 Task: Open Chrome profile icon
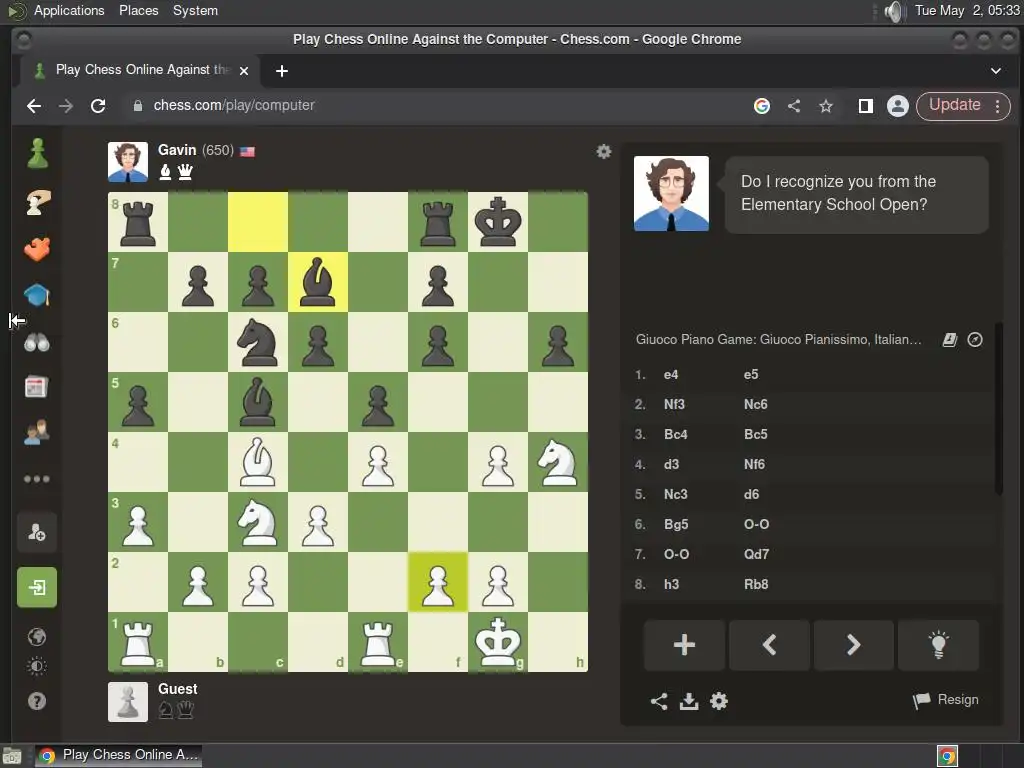pos(898,106)
